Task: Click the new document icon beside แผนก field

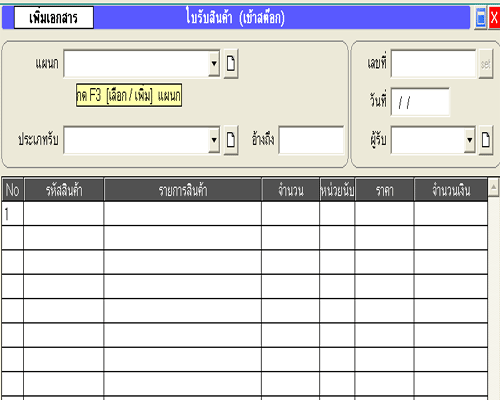Action: pyautogui.click(x=231, y=63)
